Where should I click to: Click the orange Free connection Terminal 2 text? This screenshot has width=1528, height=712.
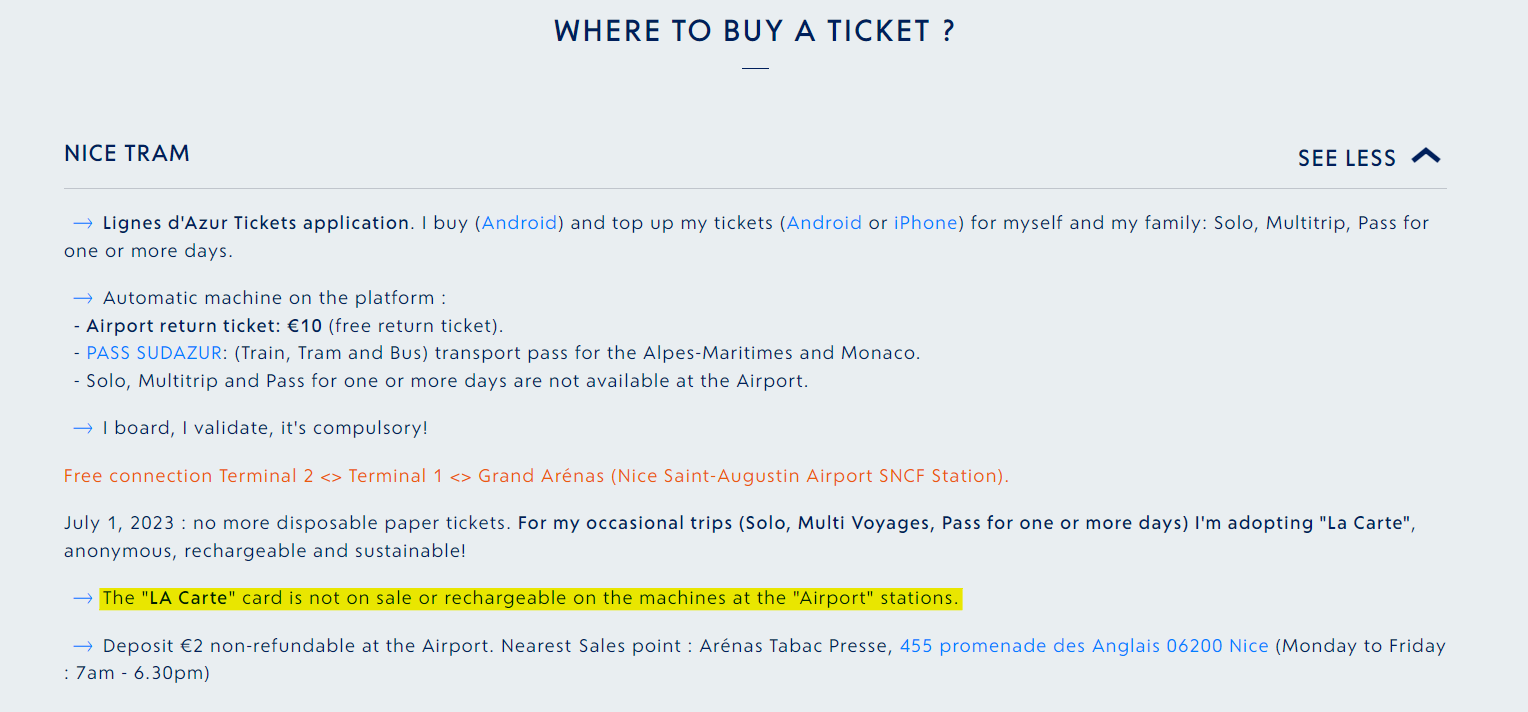pyautogui.click(x=536, y=476)
